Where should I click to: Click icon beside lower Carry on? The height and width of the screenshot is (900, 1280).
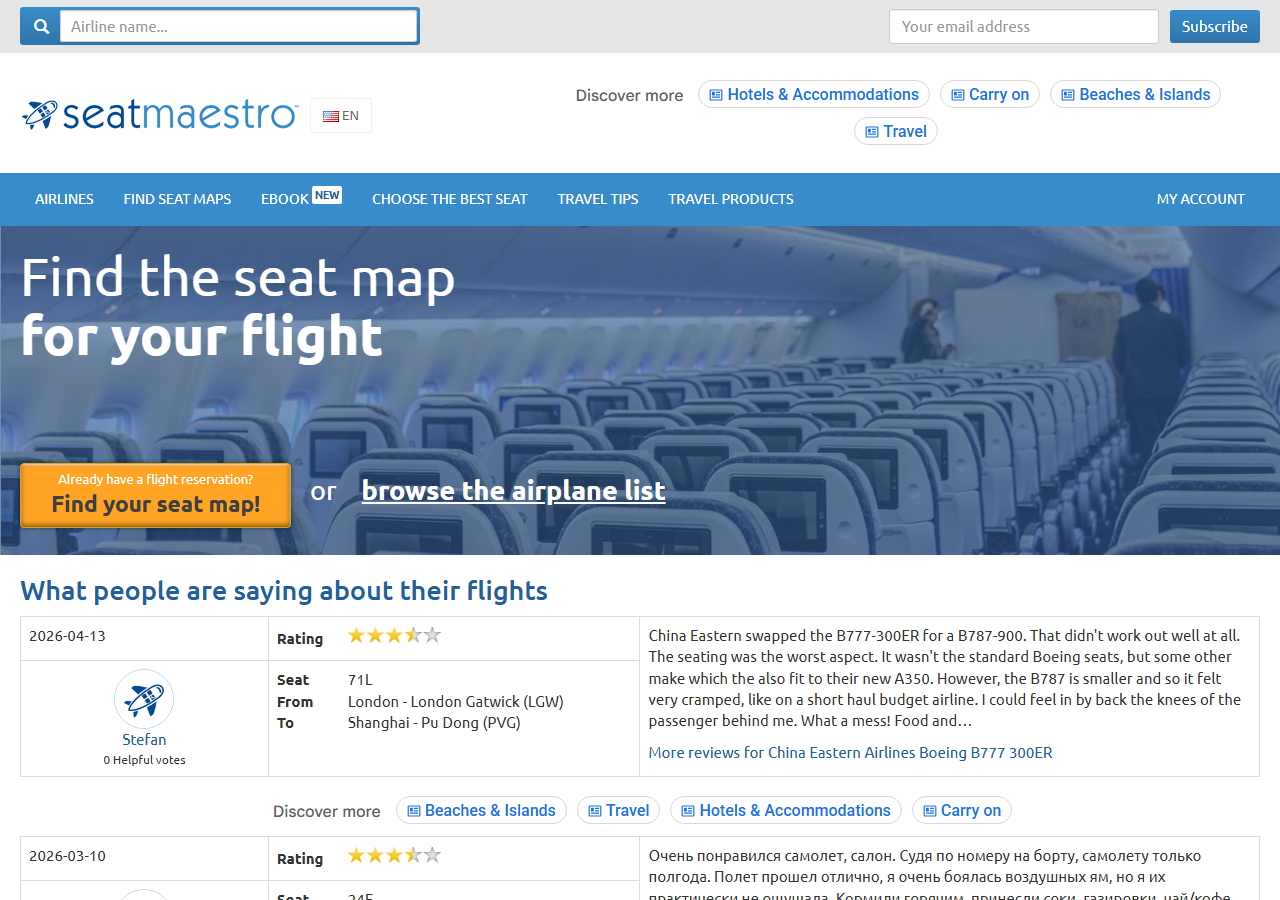pos(930,811)
